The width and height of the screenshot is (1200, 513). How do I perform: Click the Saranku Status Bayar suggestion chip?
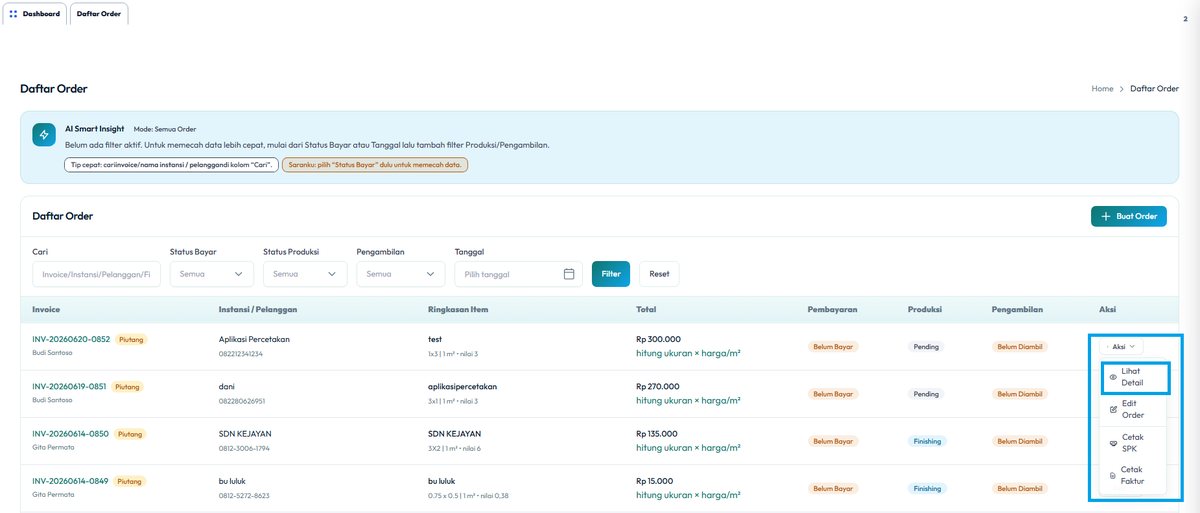(375, 164)
